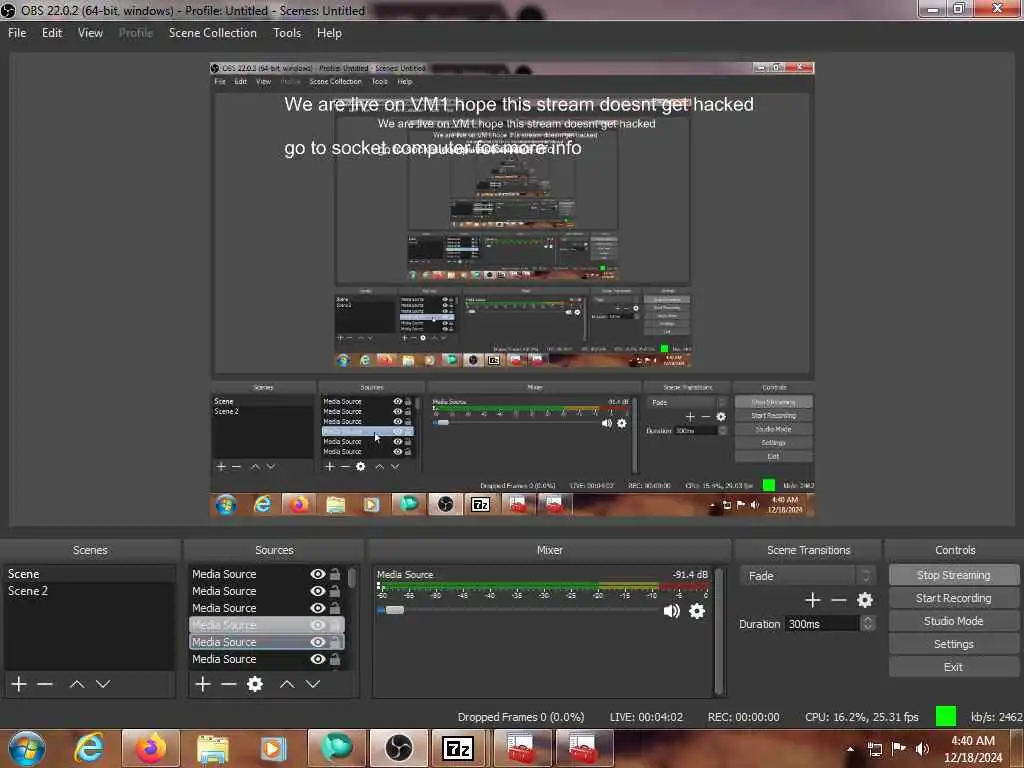Add a scene transition with the plus icon
Image resolution: width=1024 pixels, height=768 pixels.
tap(812, 600)
